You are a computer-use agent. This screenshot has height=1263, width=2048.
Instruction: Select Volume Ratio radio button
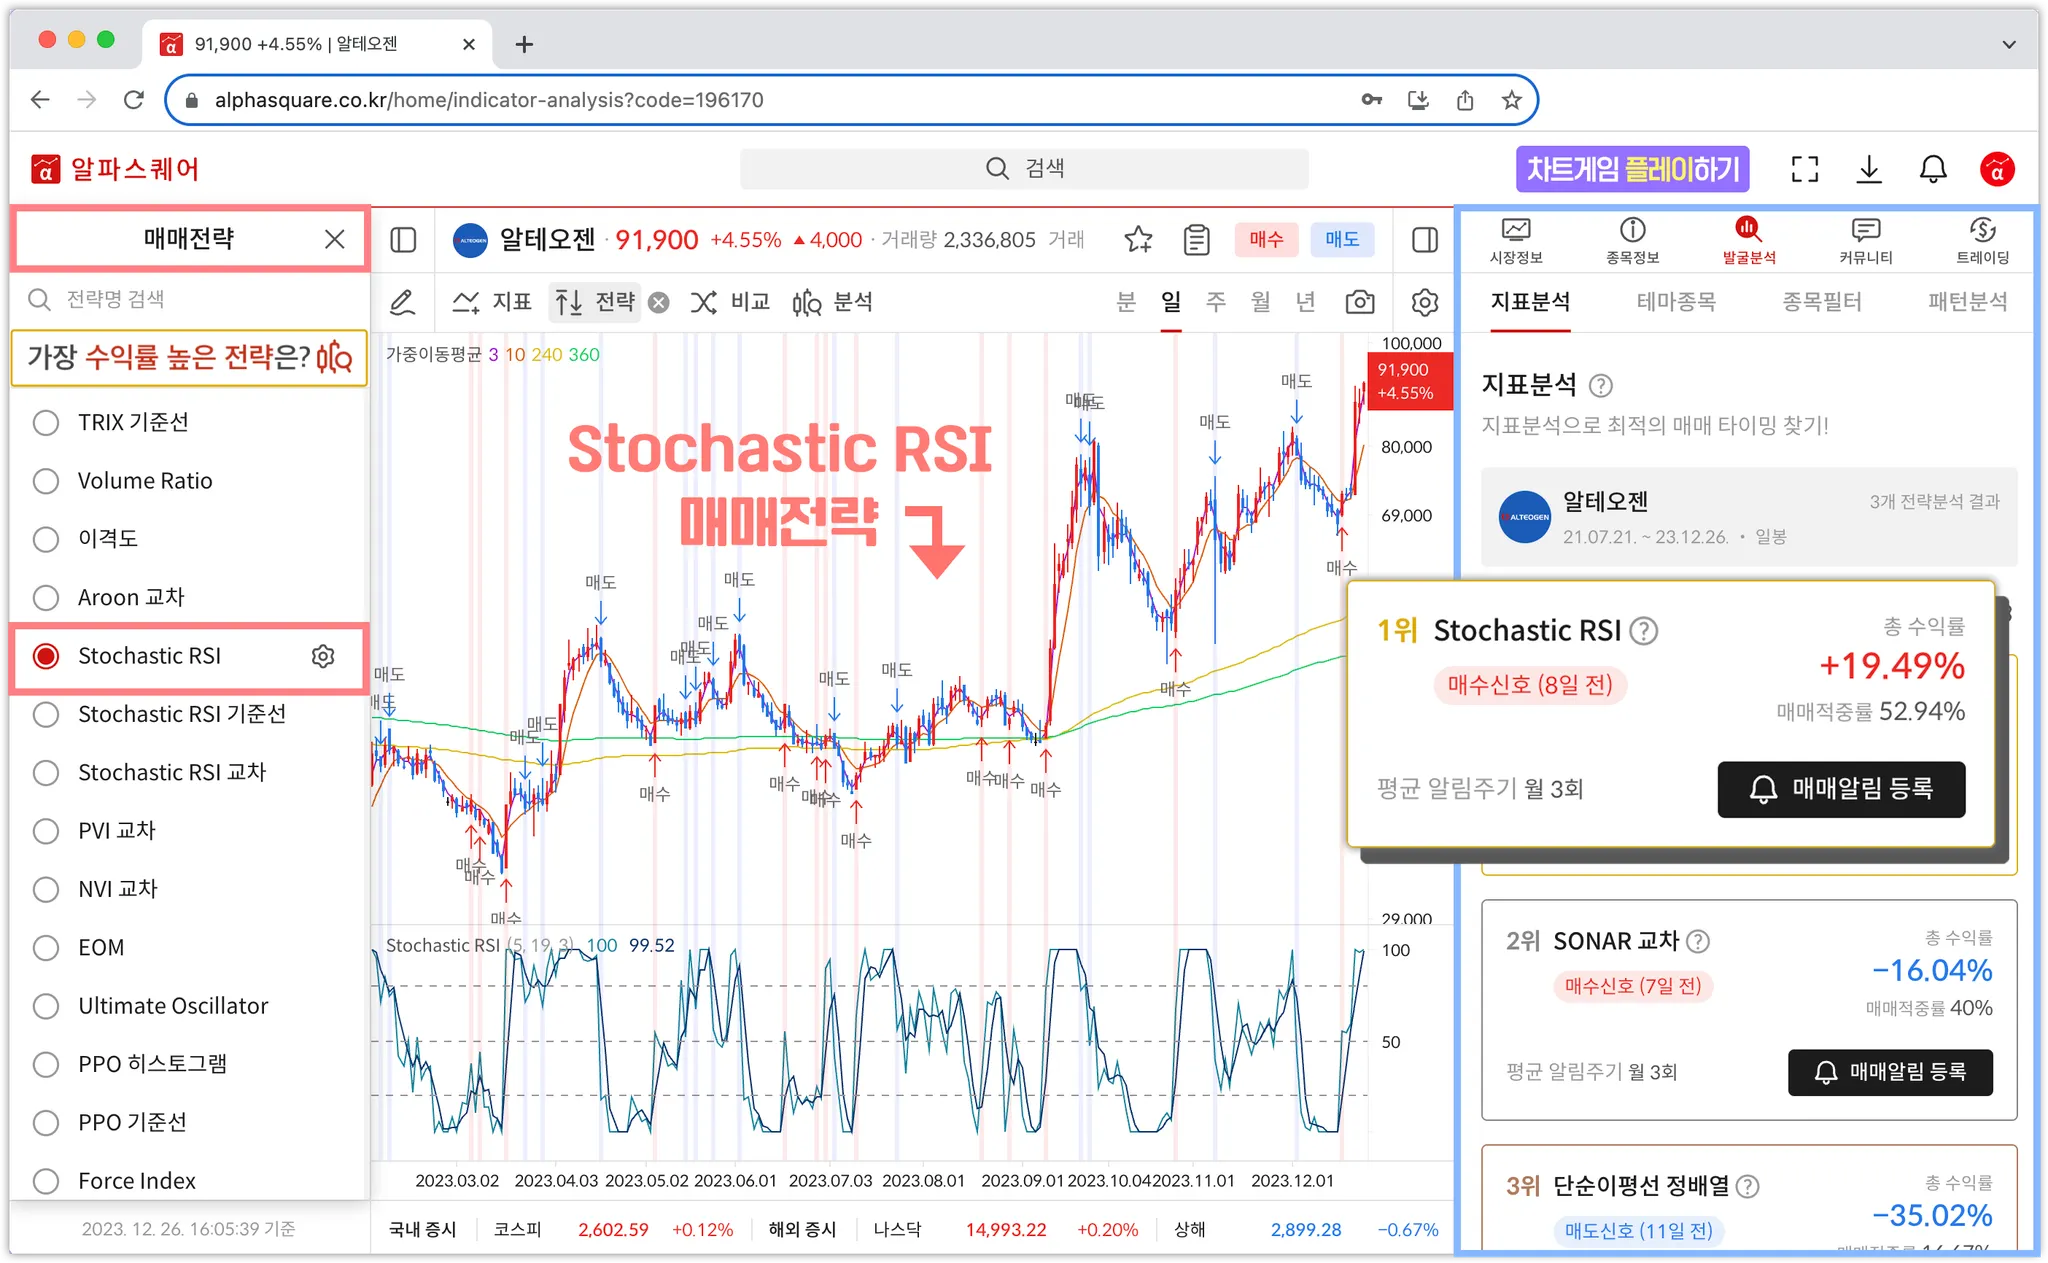[46, 481]
